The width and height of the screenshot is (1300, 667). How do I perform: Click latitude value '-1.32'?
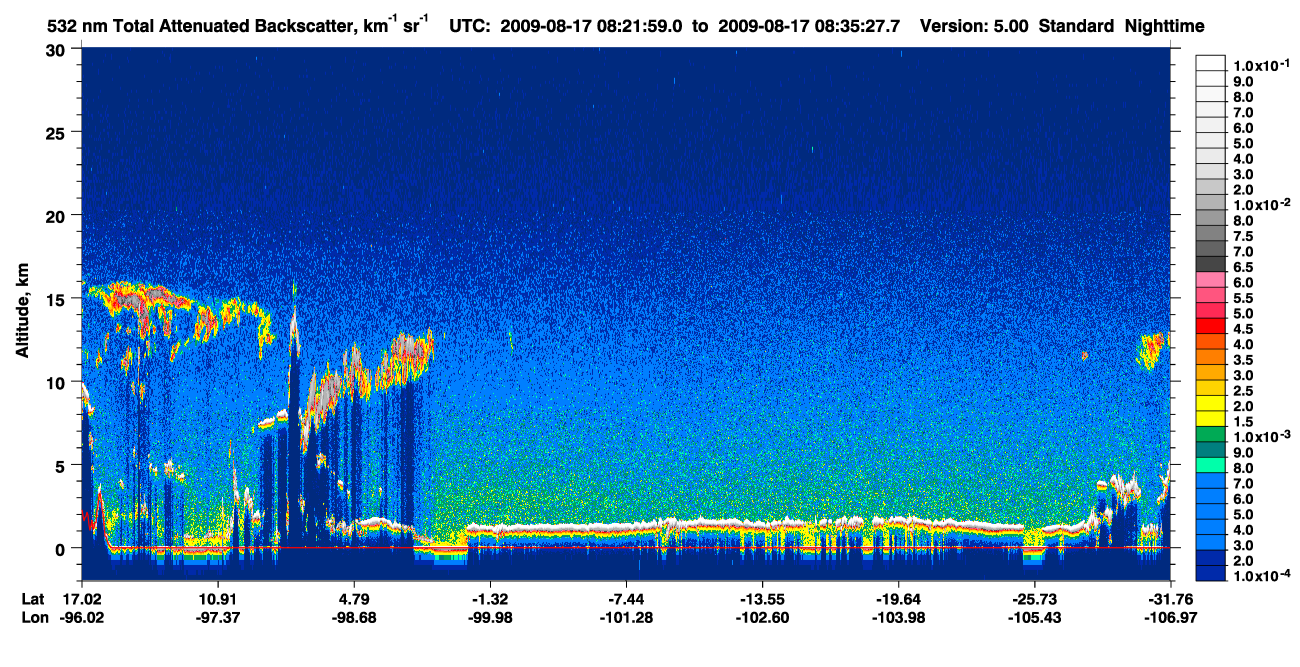(x=490, y=599)
